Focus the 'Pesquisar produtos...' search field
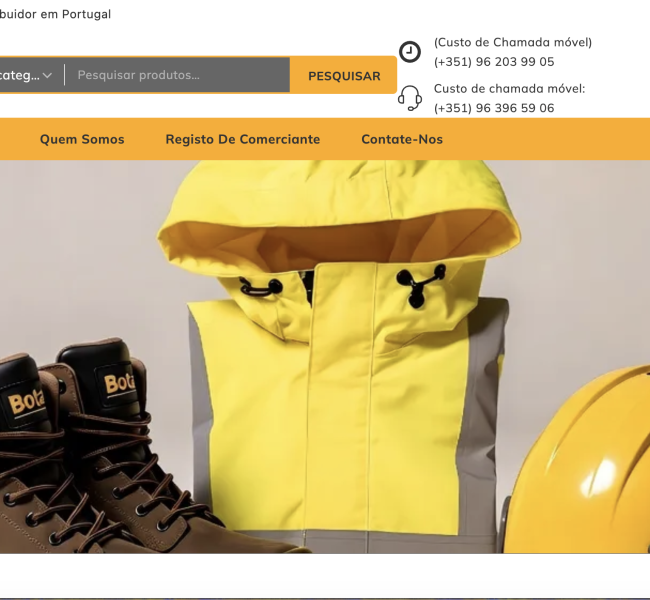This screenshot has height=600, width=650. coord(177,75)
